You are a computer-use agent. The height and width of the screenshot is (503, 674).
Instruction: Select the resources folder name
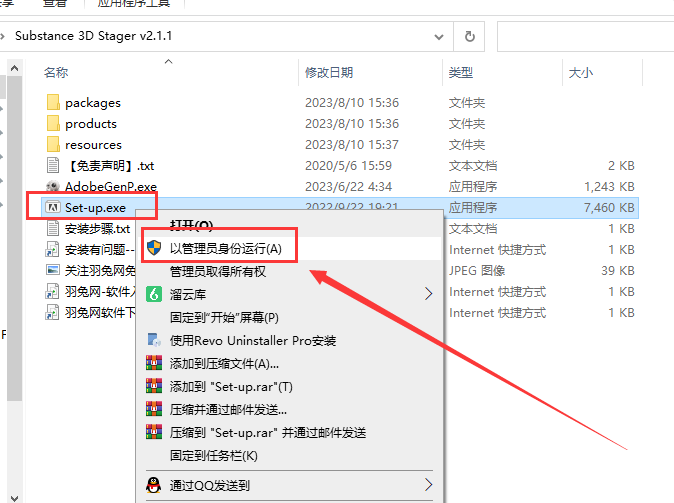tap(93, 145)
